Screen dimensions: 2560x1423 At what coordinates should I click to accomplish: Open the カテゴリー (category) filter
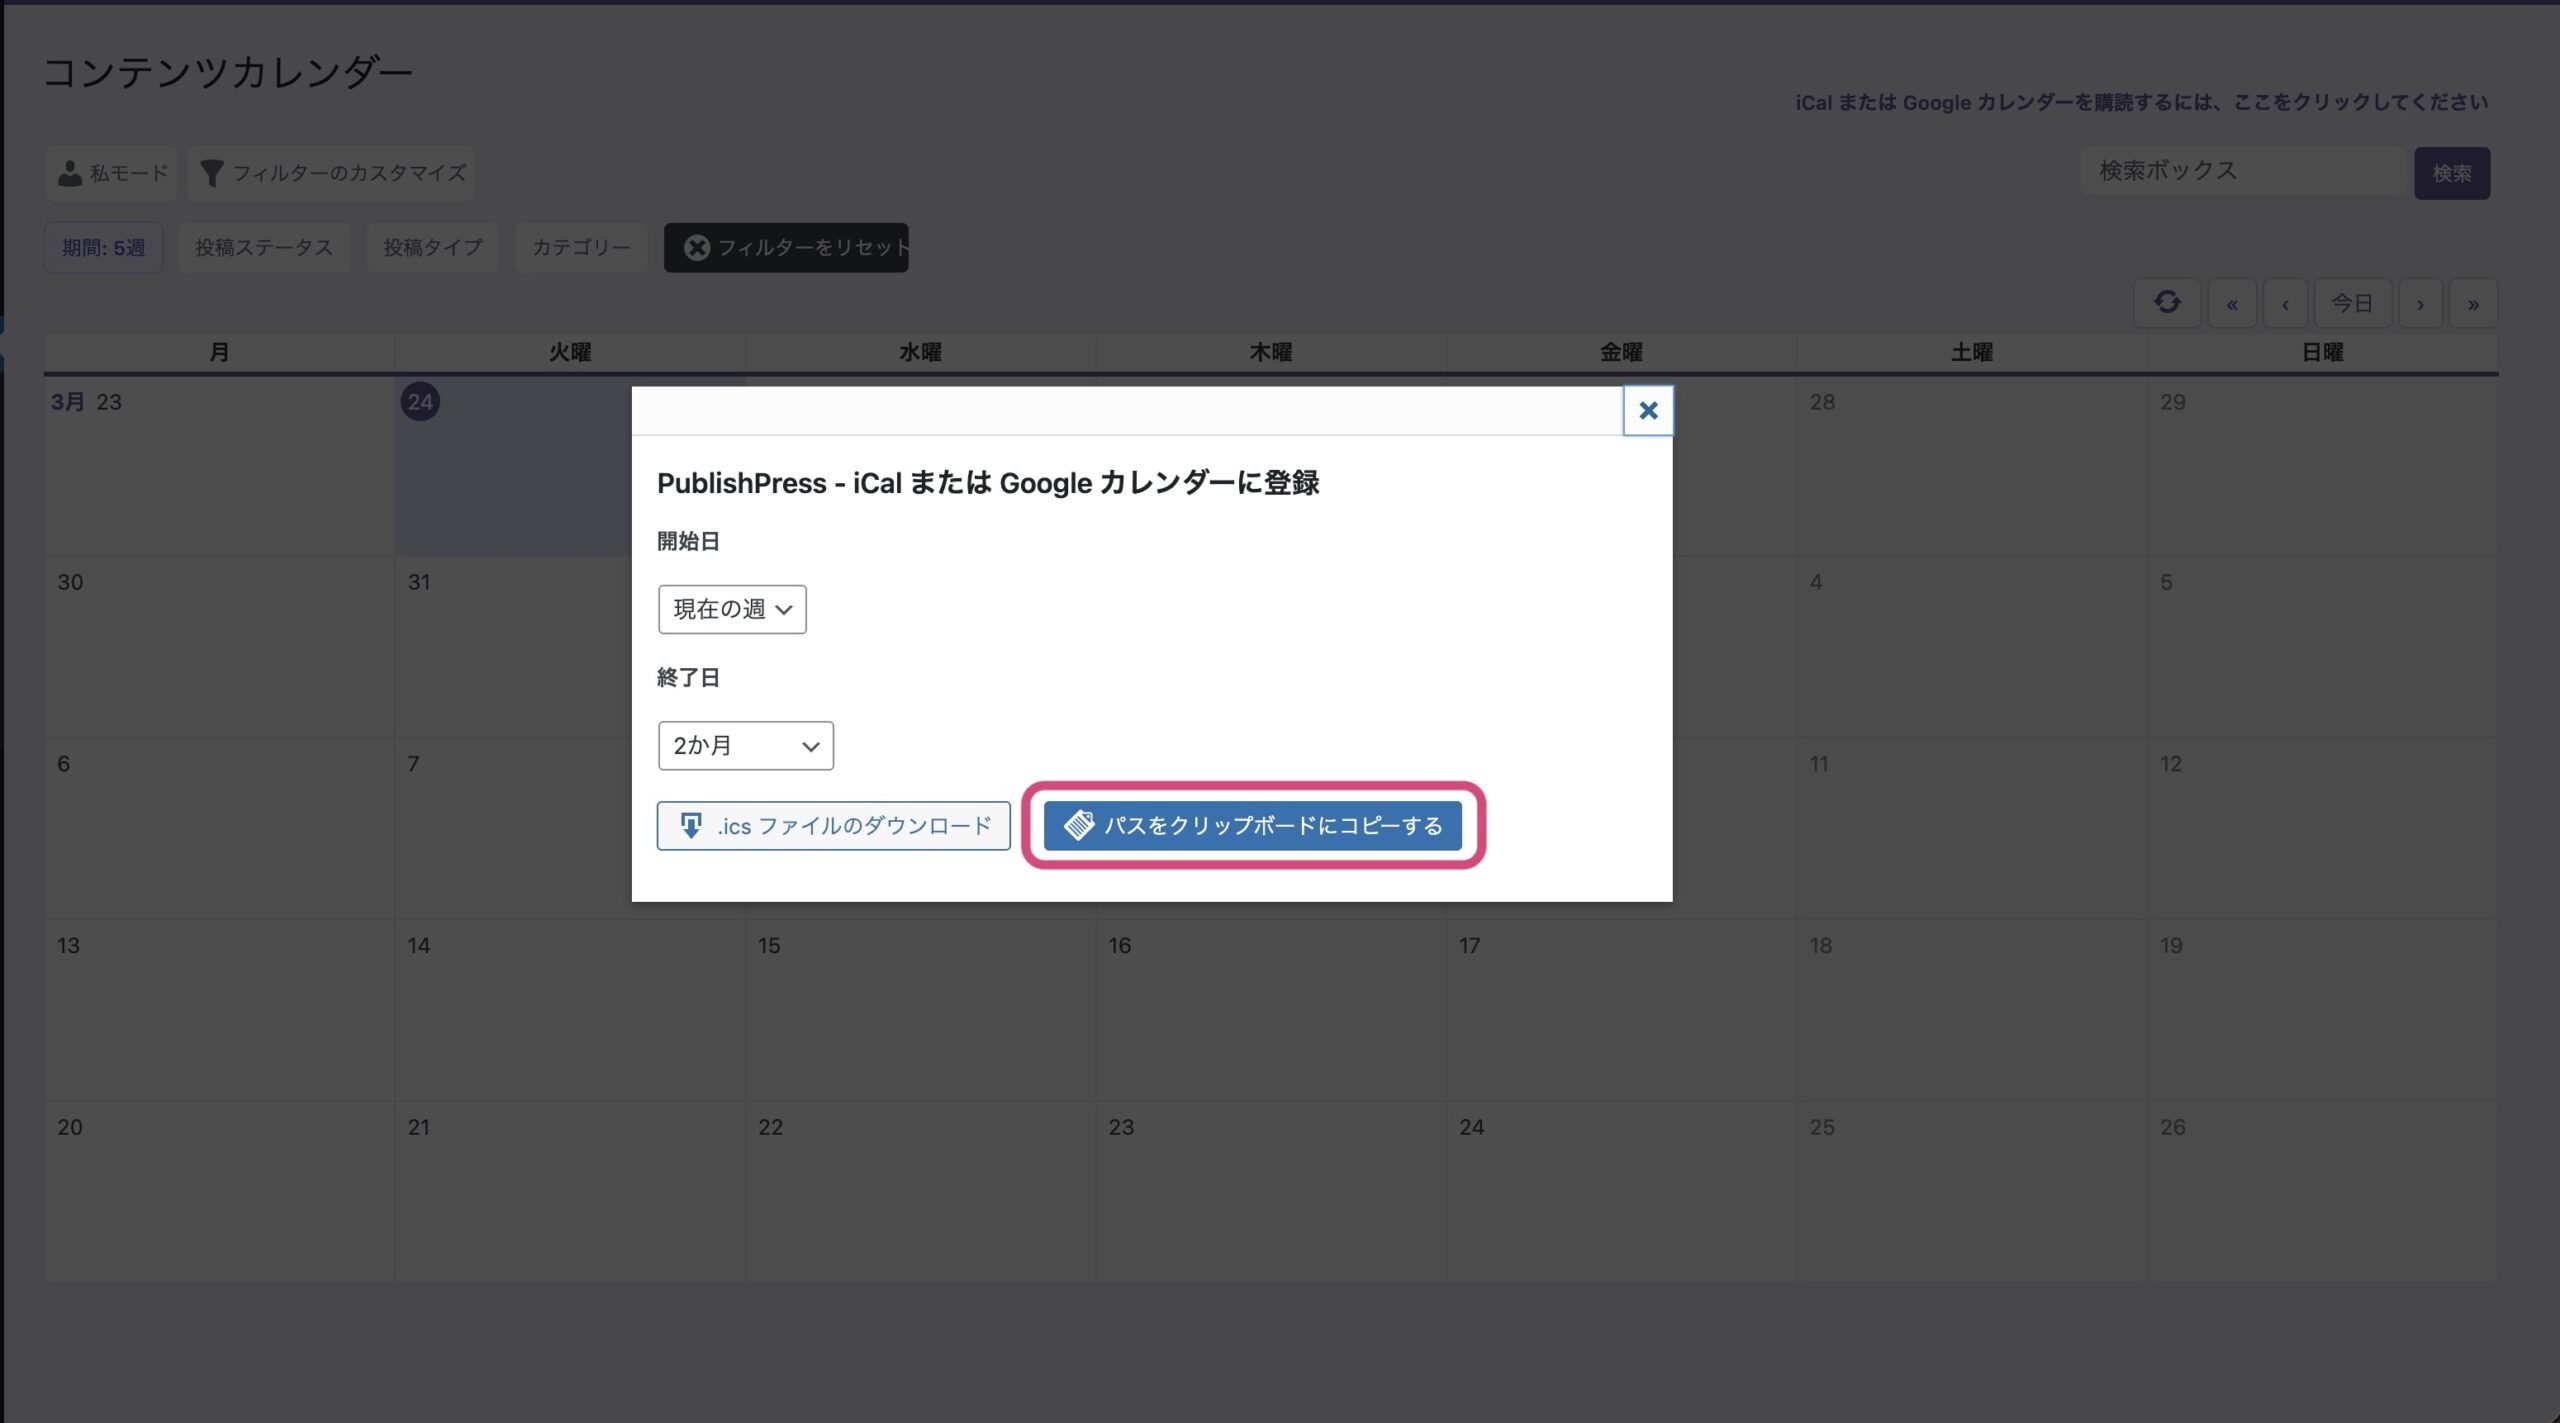(x=581, y=247)
